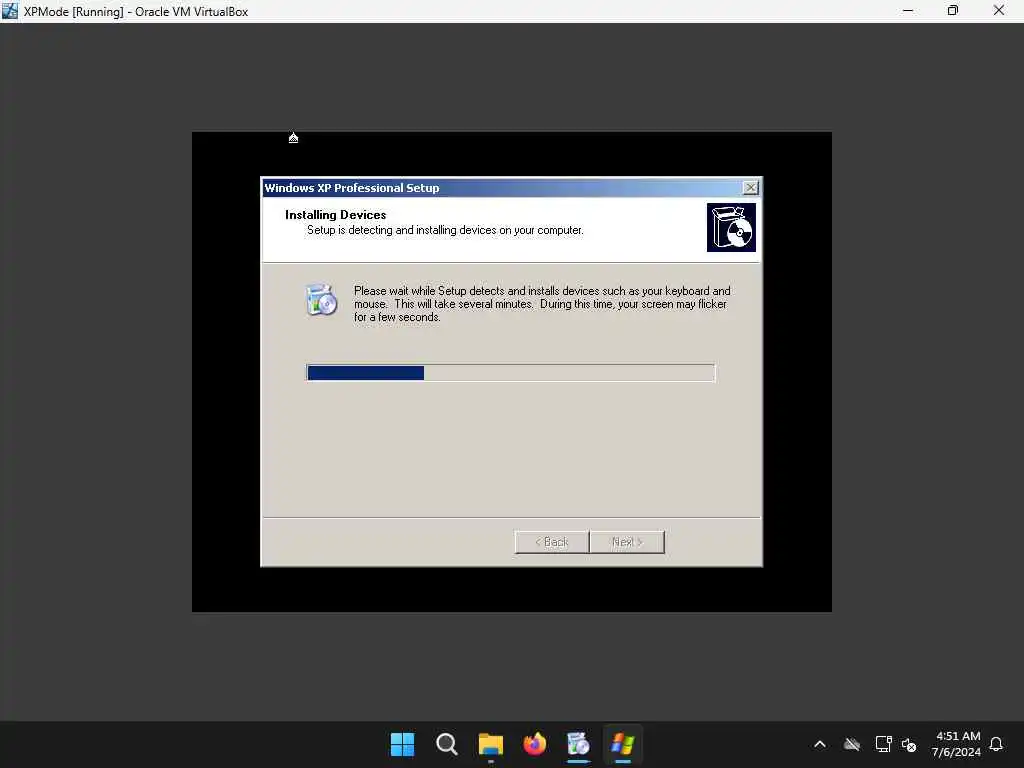Open File Explorer from the taskbar
This screenshot has width=1024, height=768.
coord(490,744)
